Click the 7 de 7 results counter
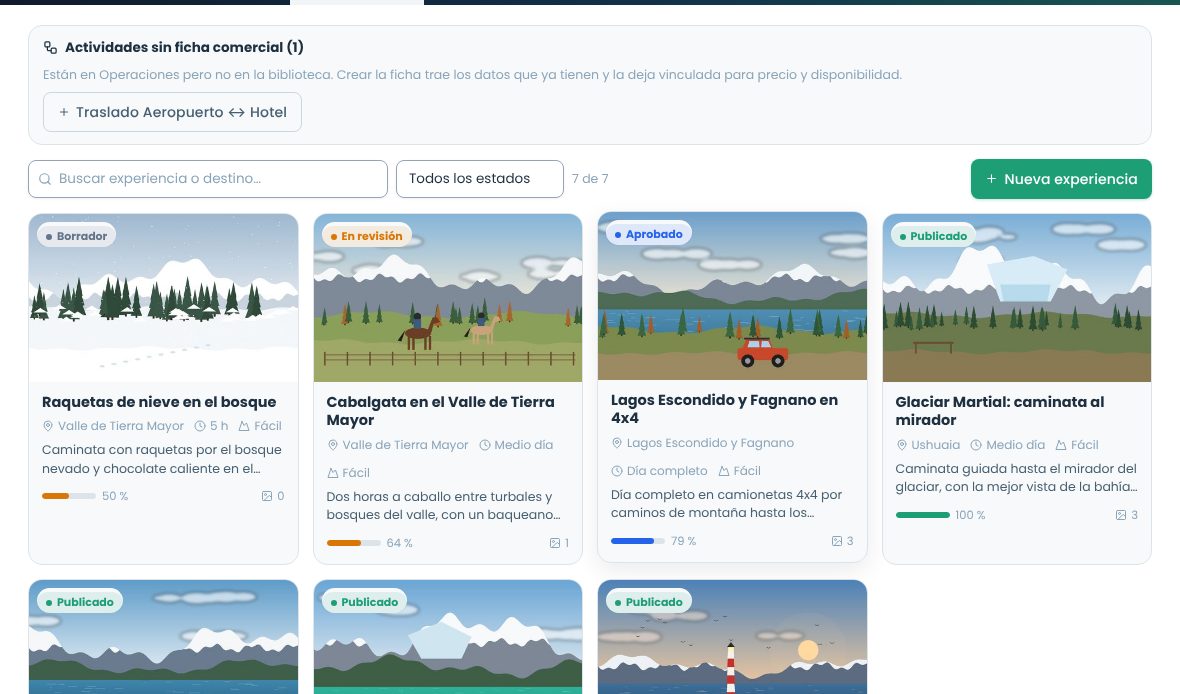1180x694 pixels. [590, 179]
